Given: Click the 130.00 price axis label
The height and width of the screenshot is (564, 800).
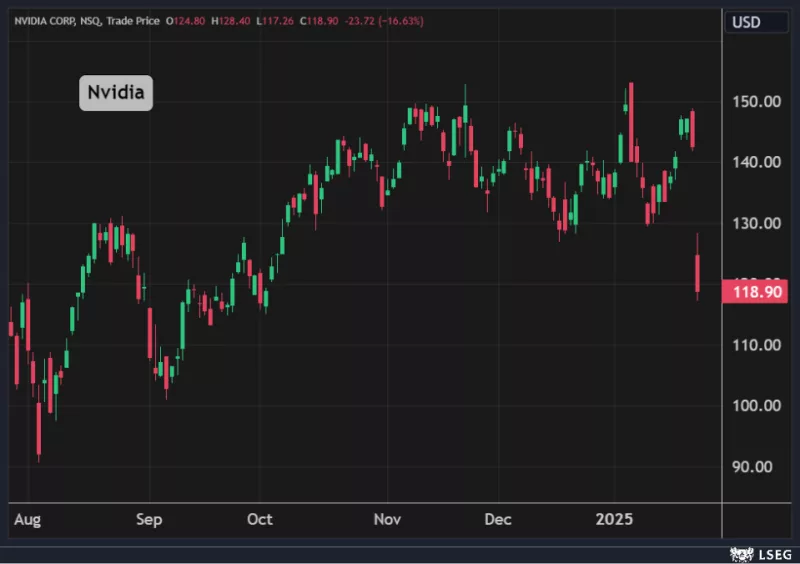Looking at the screenshot, I should tap(756, 224).
